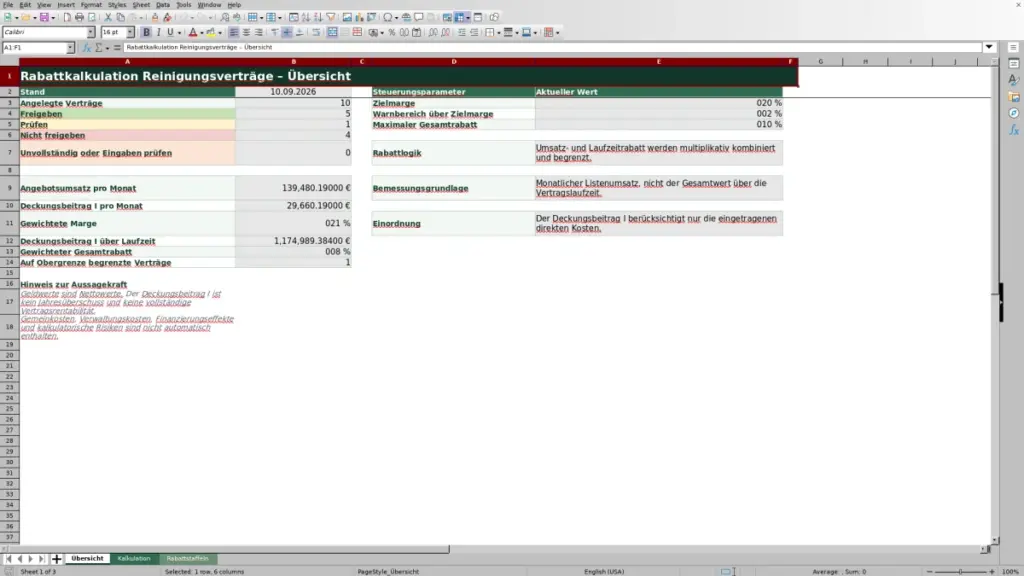This screenshot has height=576, width=1024.
Task: Insert a chart via toolbar icon
Action: (x=359, y=17)
